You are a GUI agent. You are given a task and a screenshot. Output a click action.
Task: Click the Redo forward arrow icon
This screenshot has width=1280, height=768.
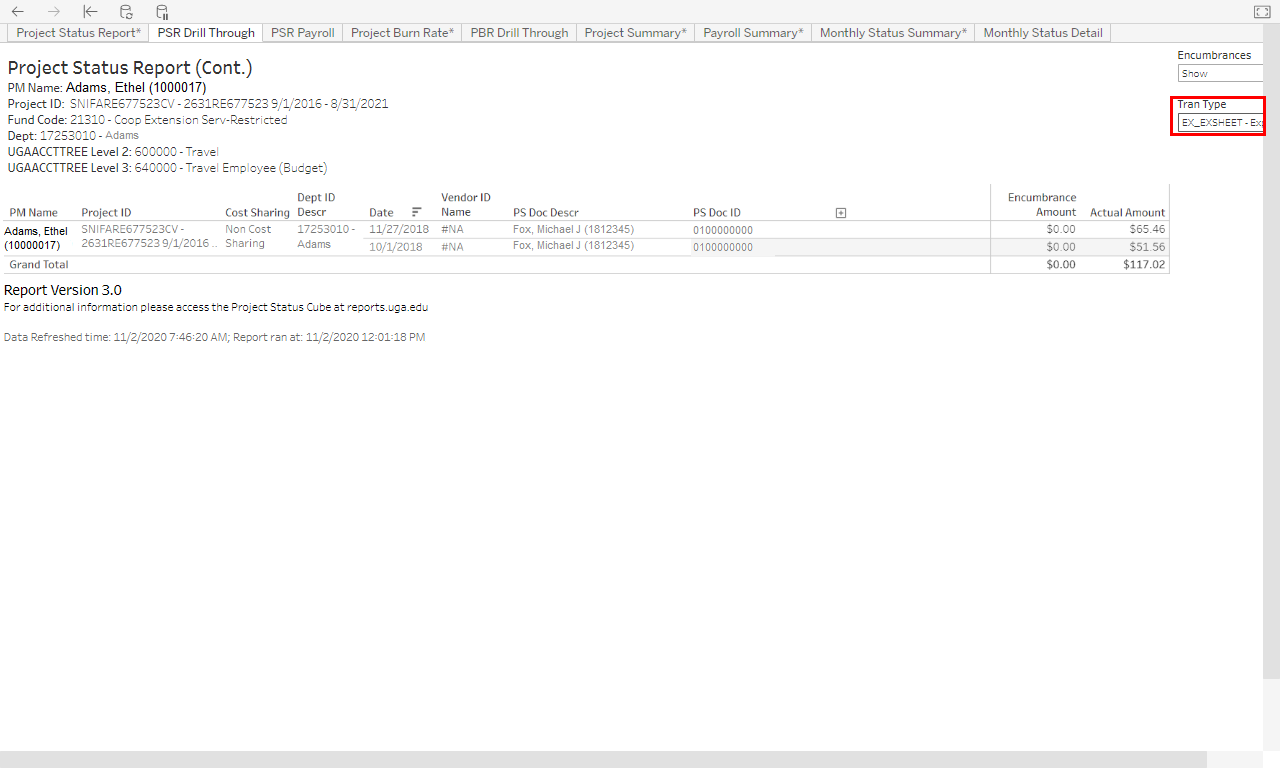click(54, 12)
